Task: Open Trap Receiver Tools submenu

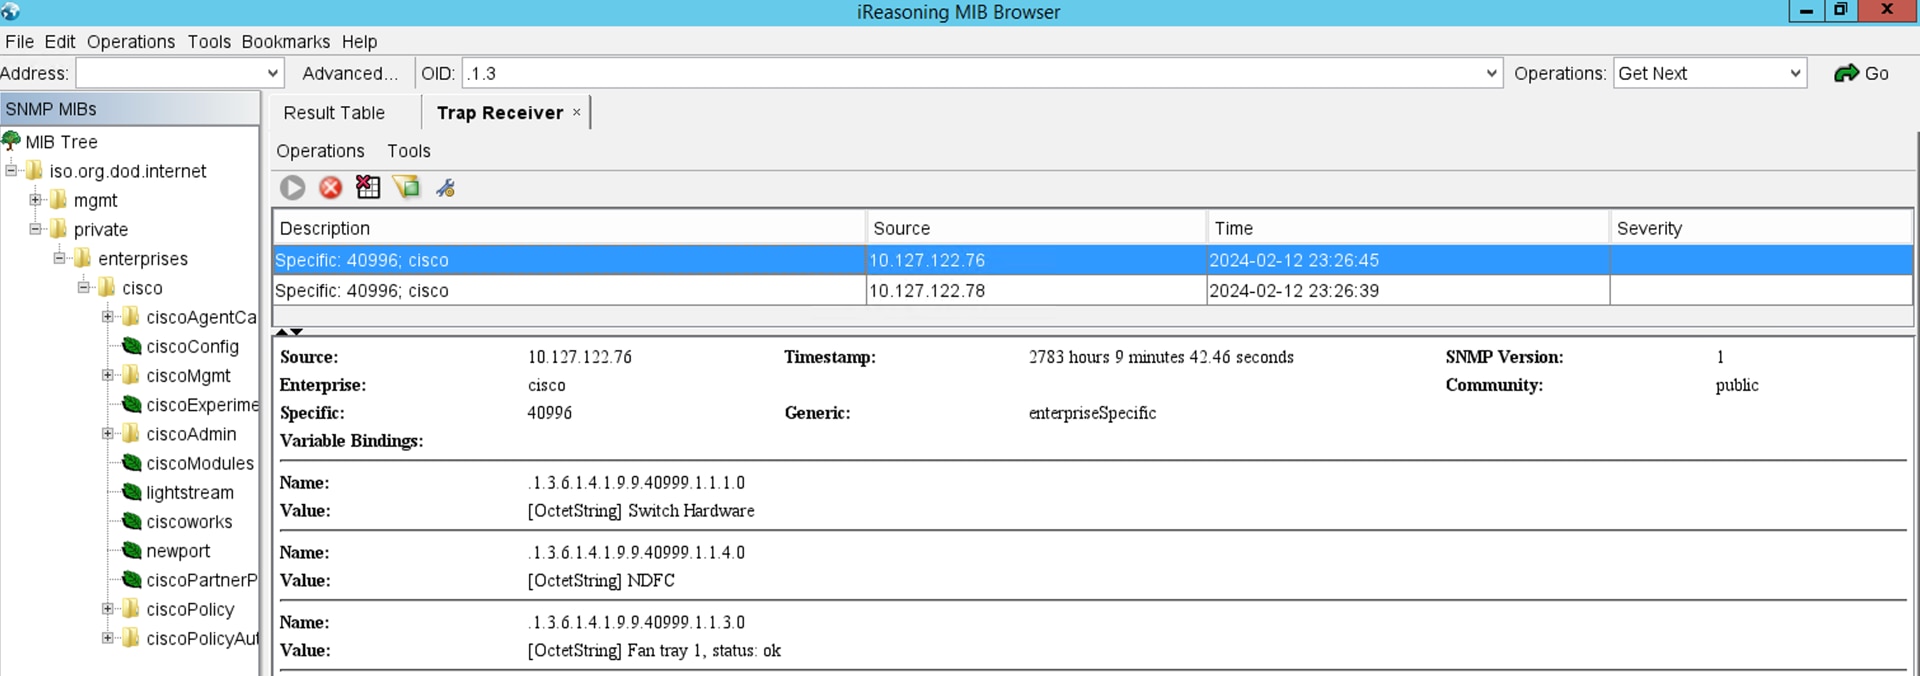Action: pyautogui.click(x=409, y=151)
